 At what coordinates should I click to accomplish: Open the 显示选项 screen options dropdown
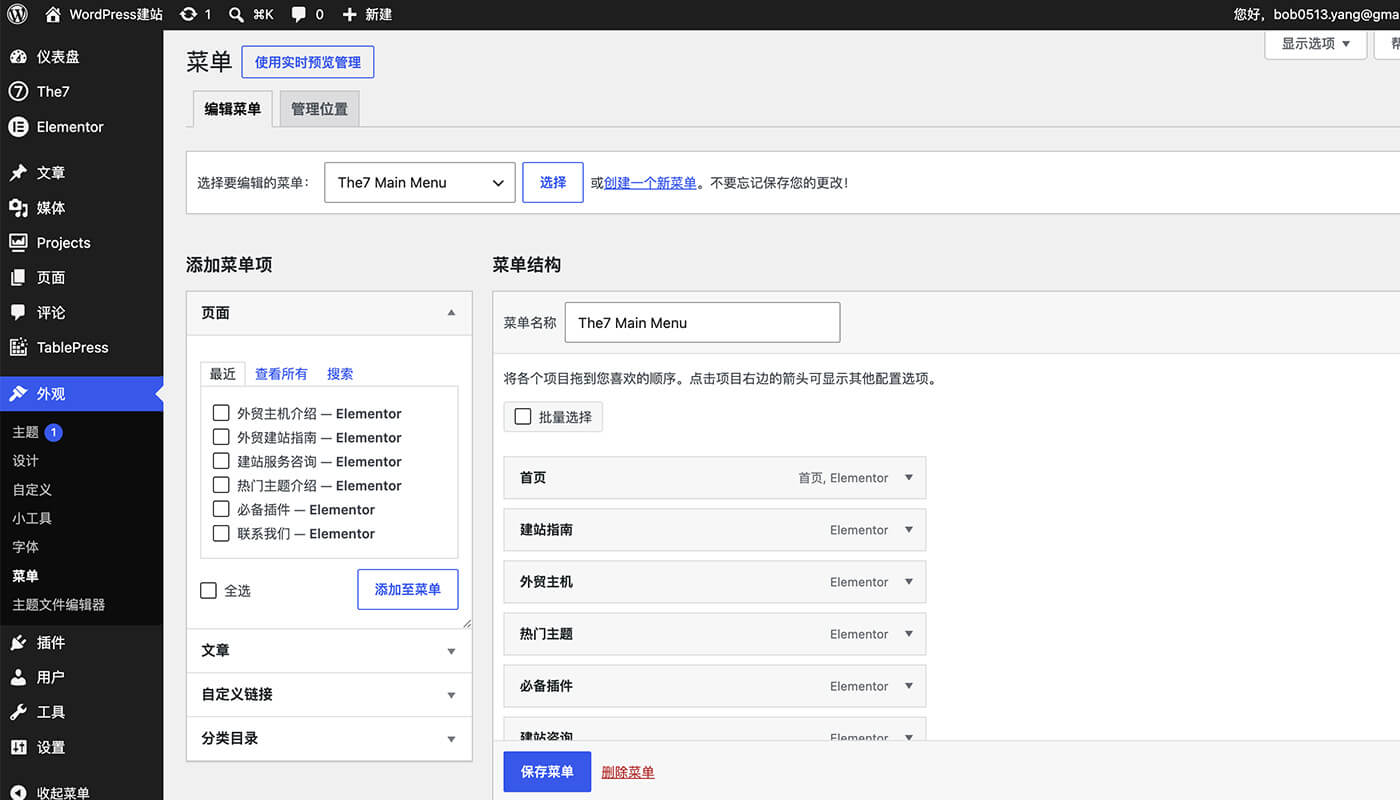[1316, 44]
